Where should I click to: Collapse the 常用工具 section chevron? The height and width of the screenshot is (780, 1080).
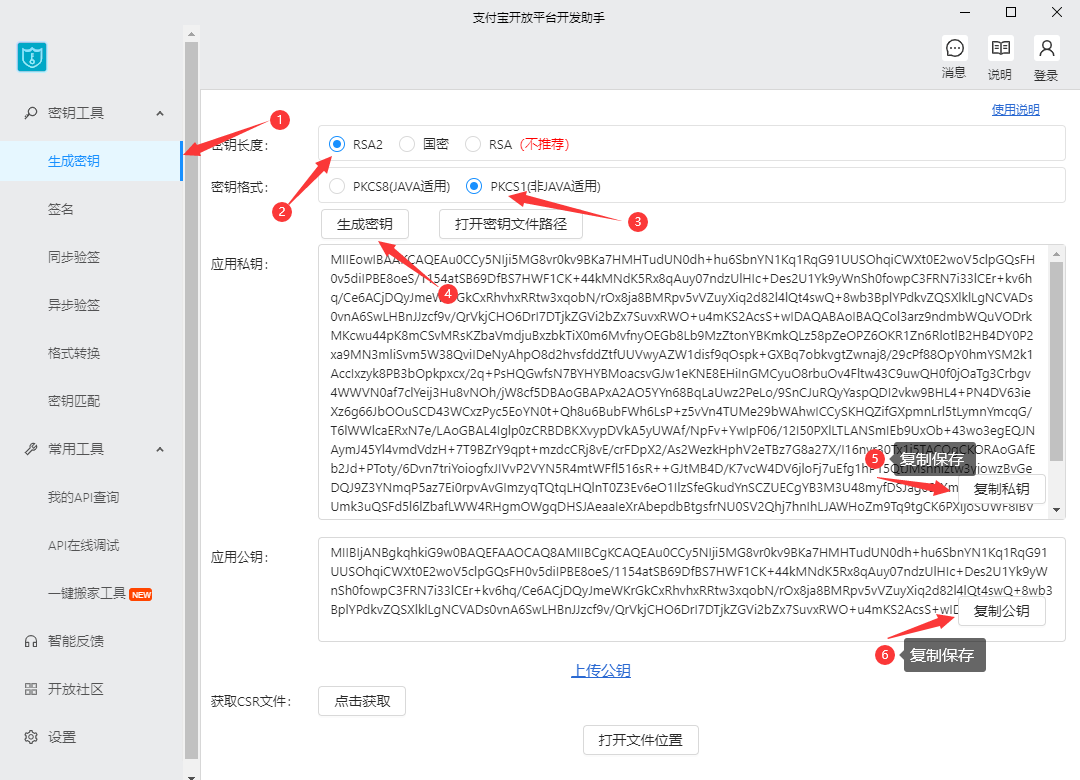pyautogui.click(x=160, y=449)
